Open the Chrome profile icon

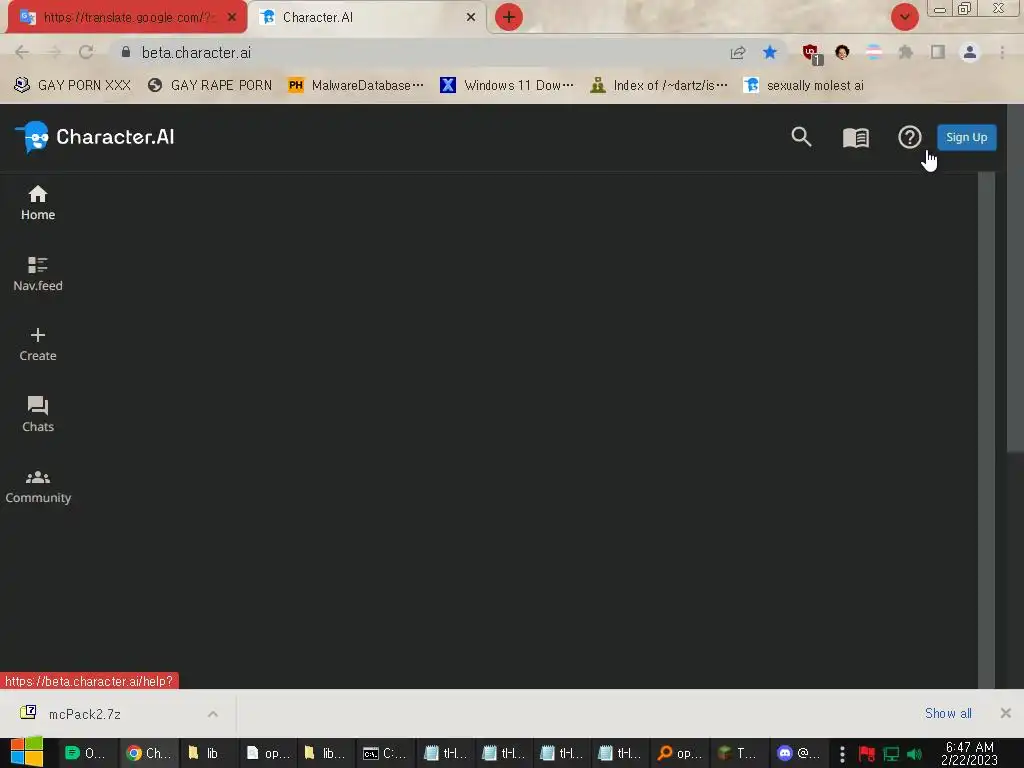970,52
